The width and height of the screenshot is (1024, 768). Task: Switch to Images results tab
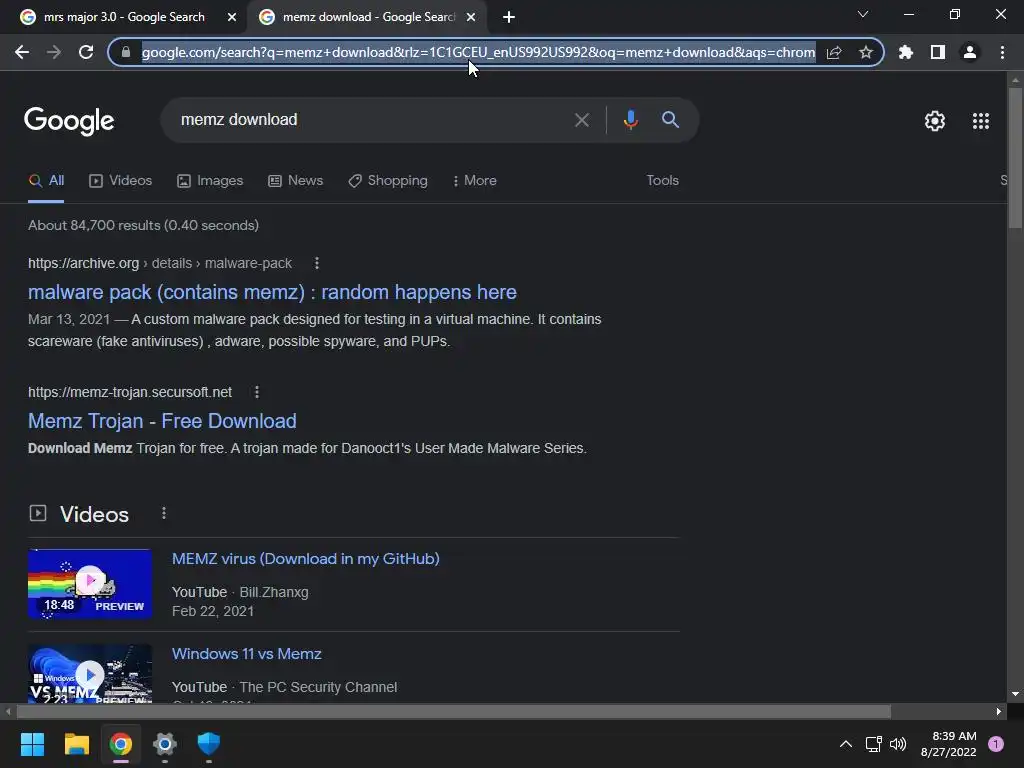pos(210,180)
